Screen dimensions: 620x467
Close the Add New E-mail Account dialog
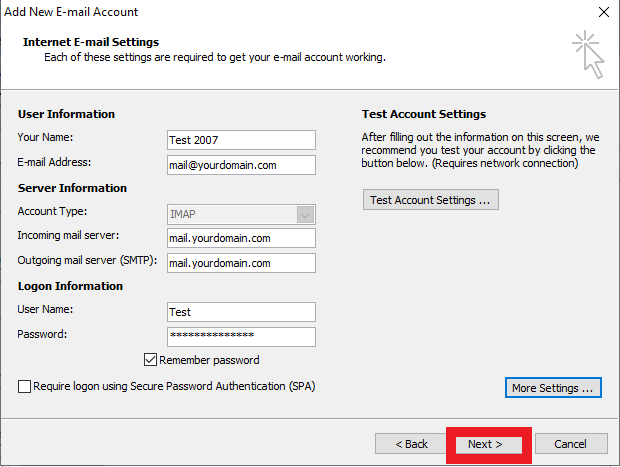click(x=603, y=12)
